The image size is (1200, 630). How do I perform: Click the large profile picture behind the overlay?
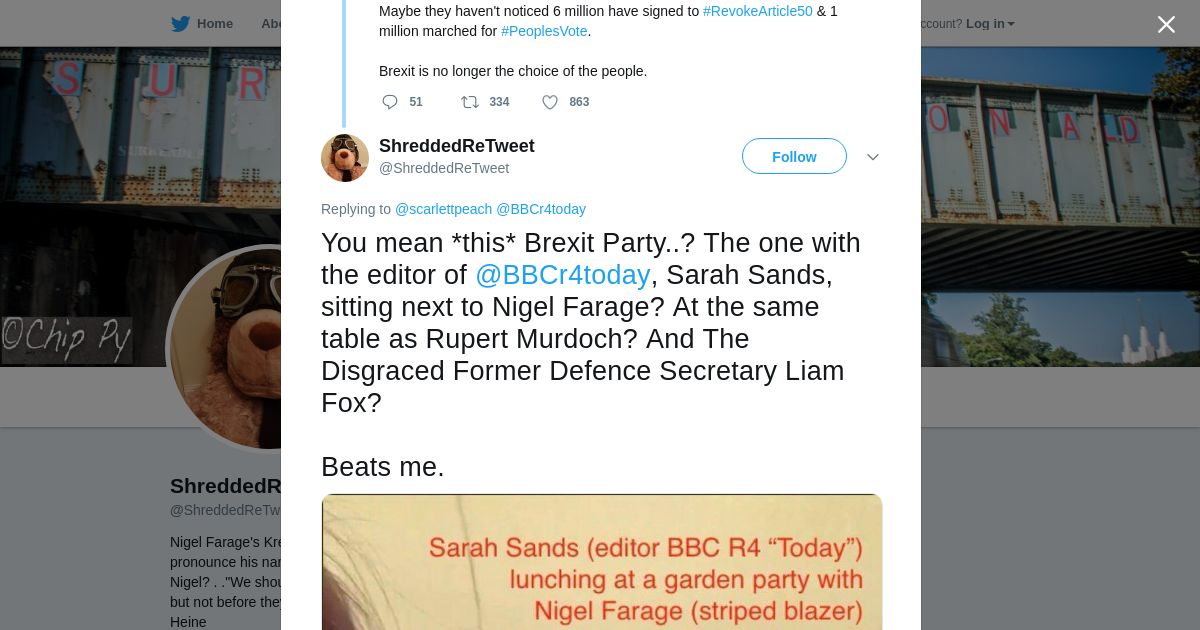pos(225,350)
